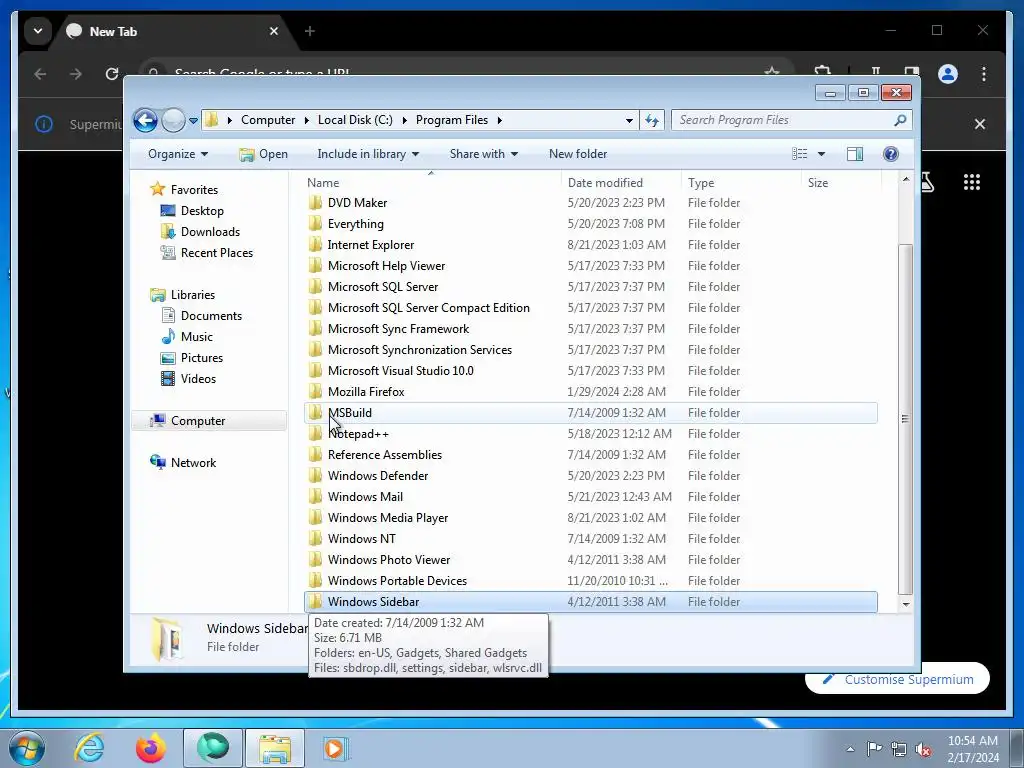This screenshot has height=768, width=1024.
Task: Select Libraries in navigation pane
Action: [192, 295]
